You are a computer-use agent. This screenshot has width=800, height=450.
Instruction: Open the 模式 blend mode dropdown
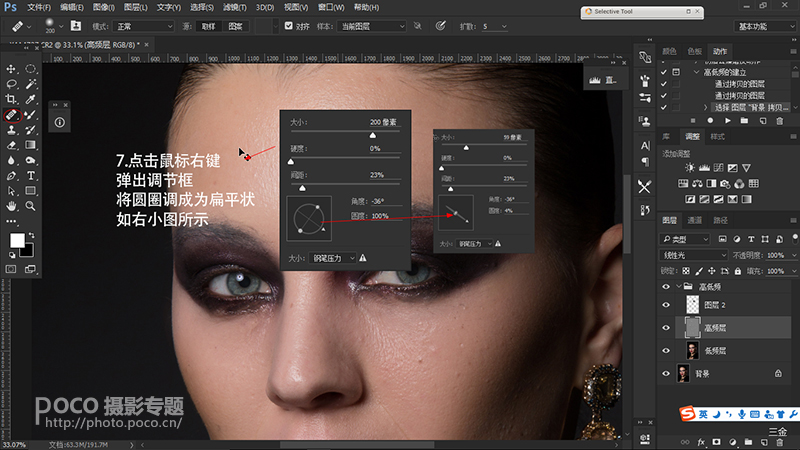pyautogui.click(x=142, y=26)
